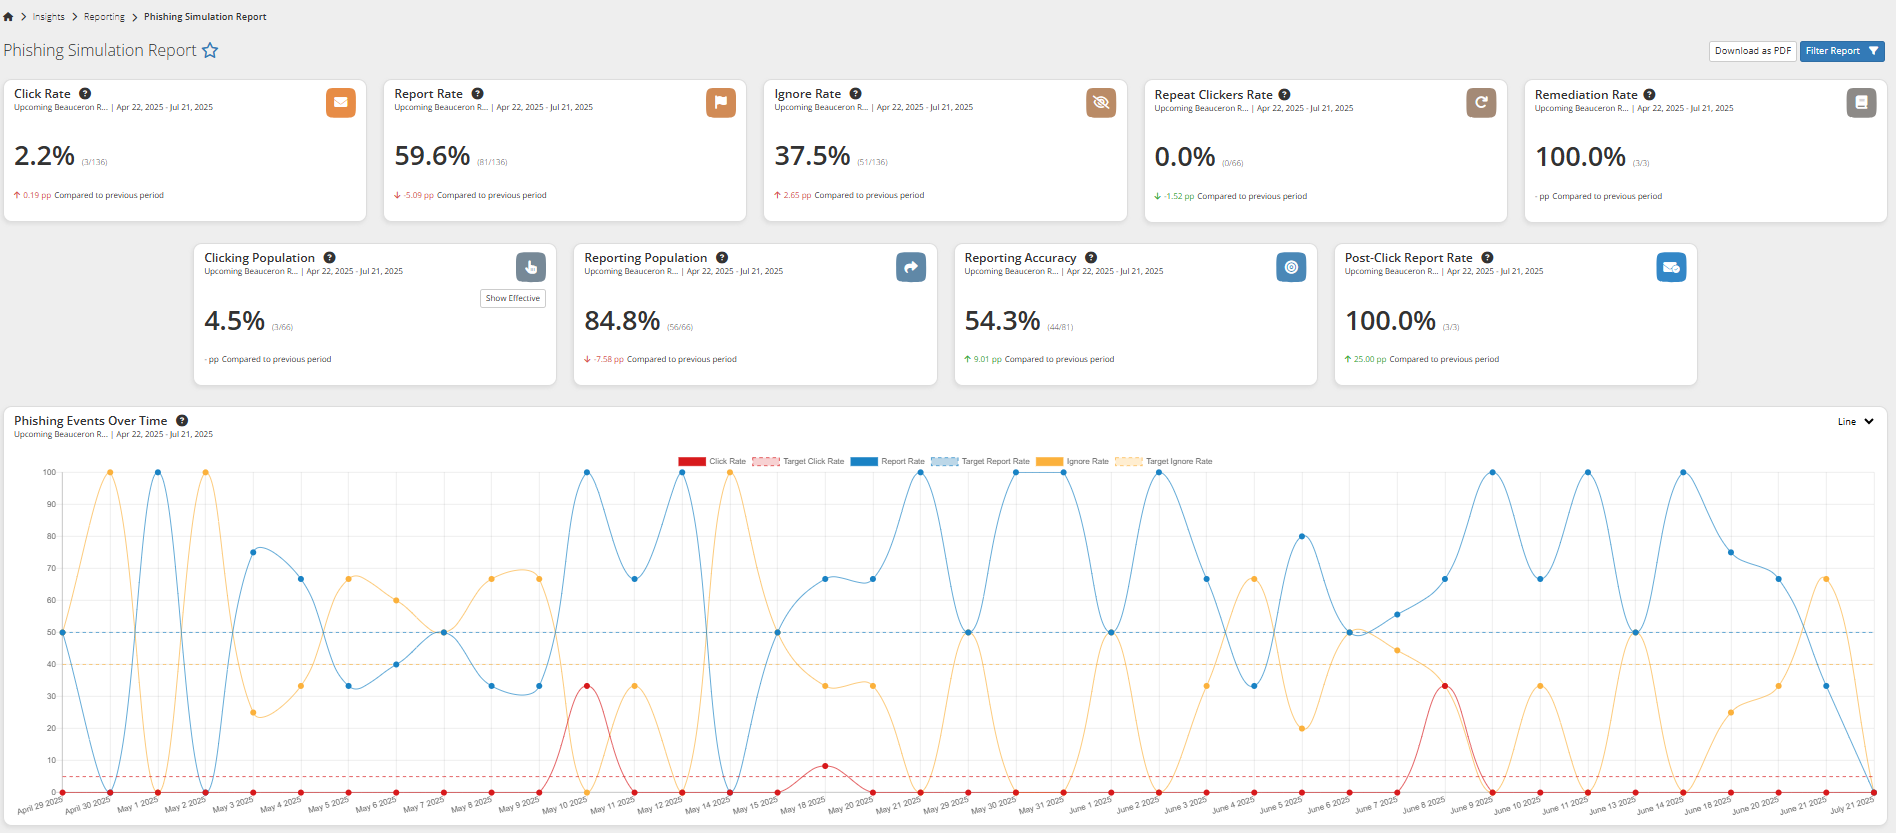Favorite the report with the star icon

click(x=210, y=50)
